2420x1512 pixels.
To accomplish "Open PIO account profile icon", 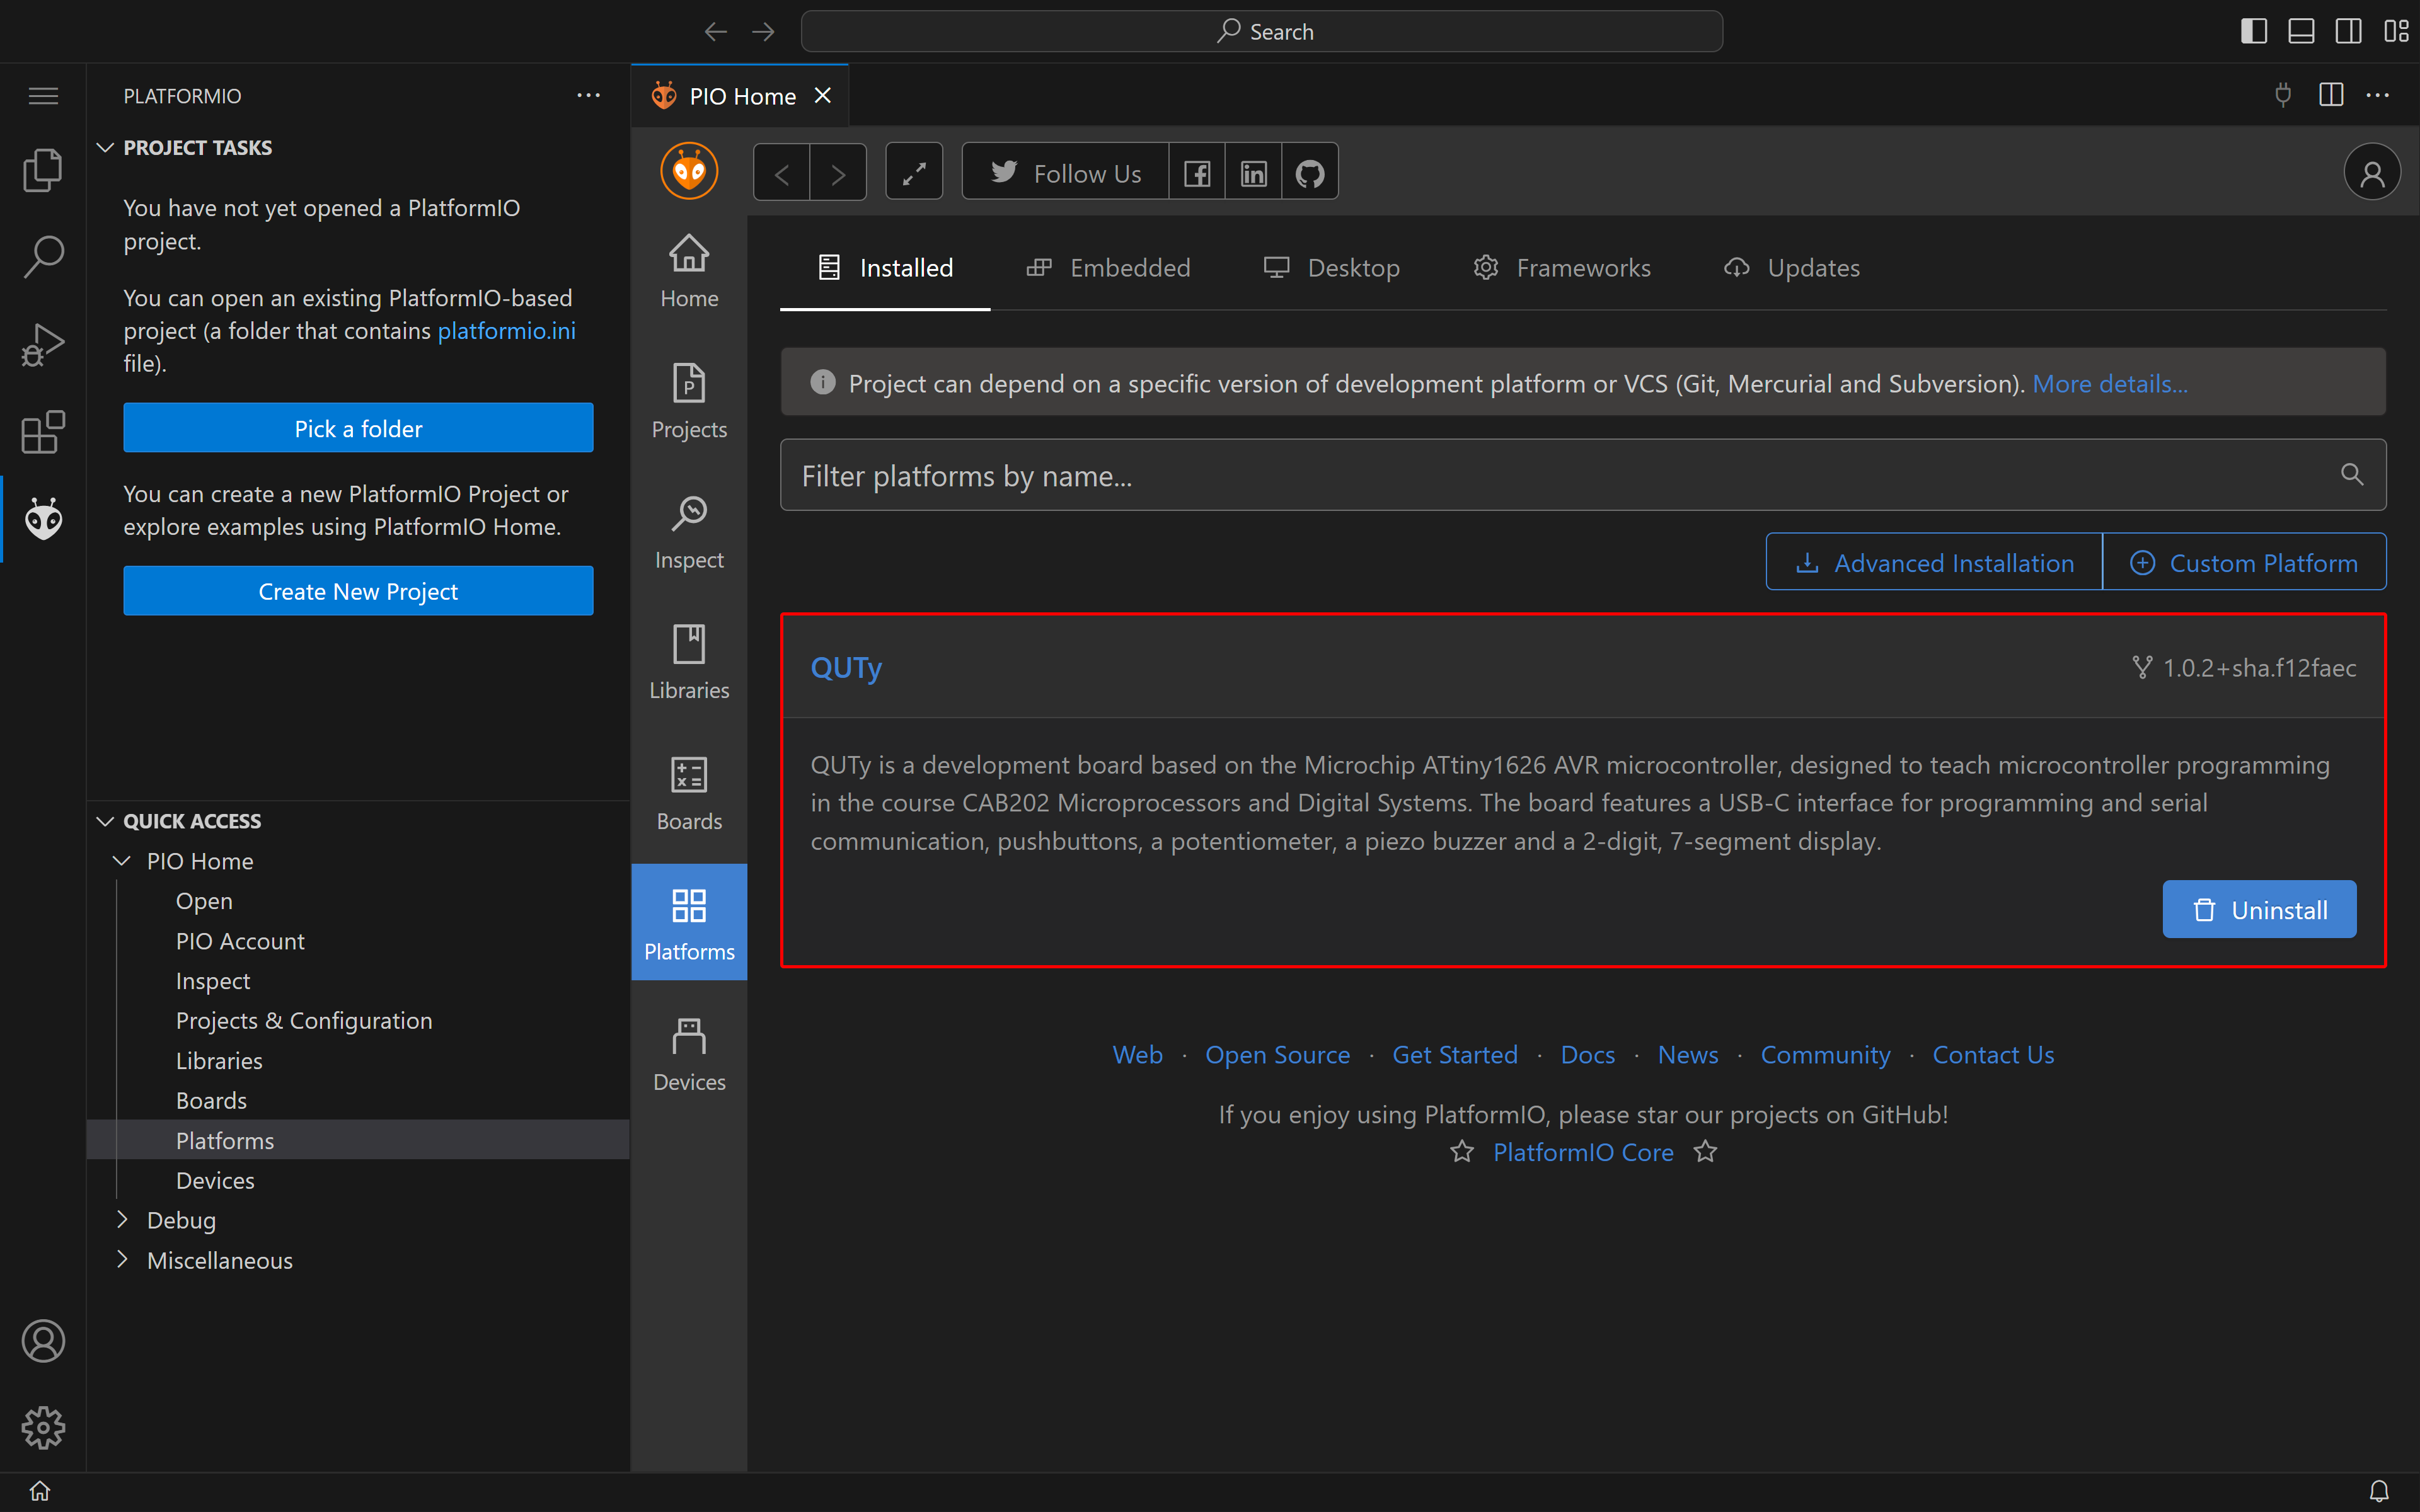I will tap(2371, 173).
